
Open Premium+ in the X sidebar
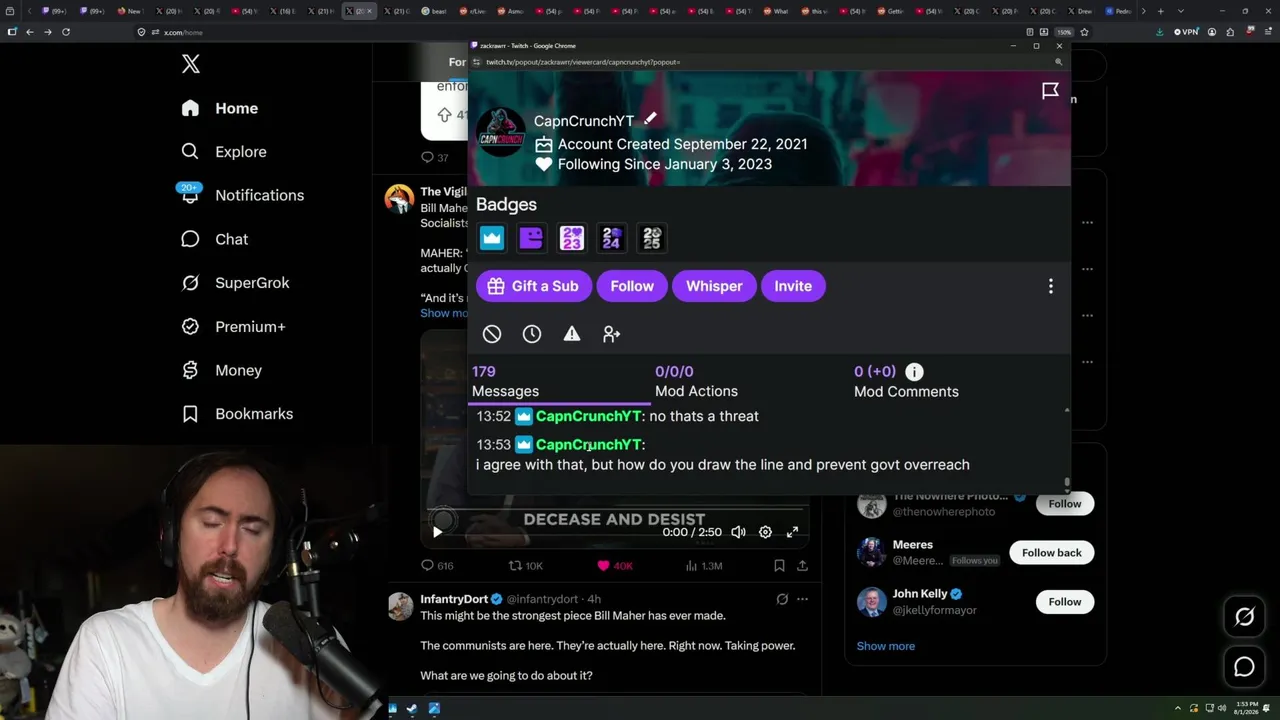[x=233, y=327]
